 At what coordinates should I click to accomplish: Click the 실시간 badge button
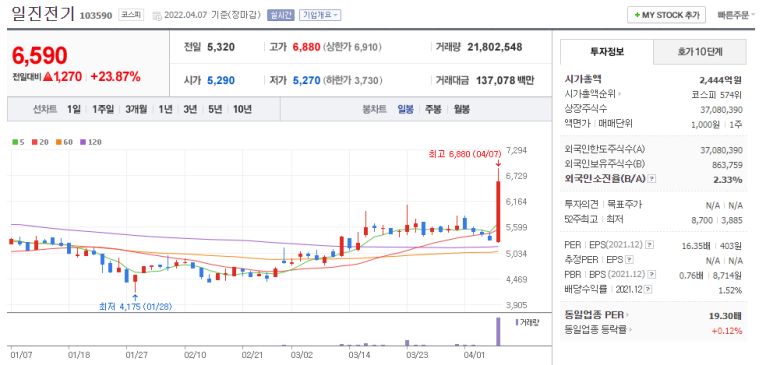pos(281,15)
